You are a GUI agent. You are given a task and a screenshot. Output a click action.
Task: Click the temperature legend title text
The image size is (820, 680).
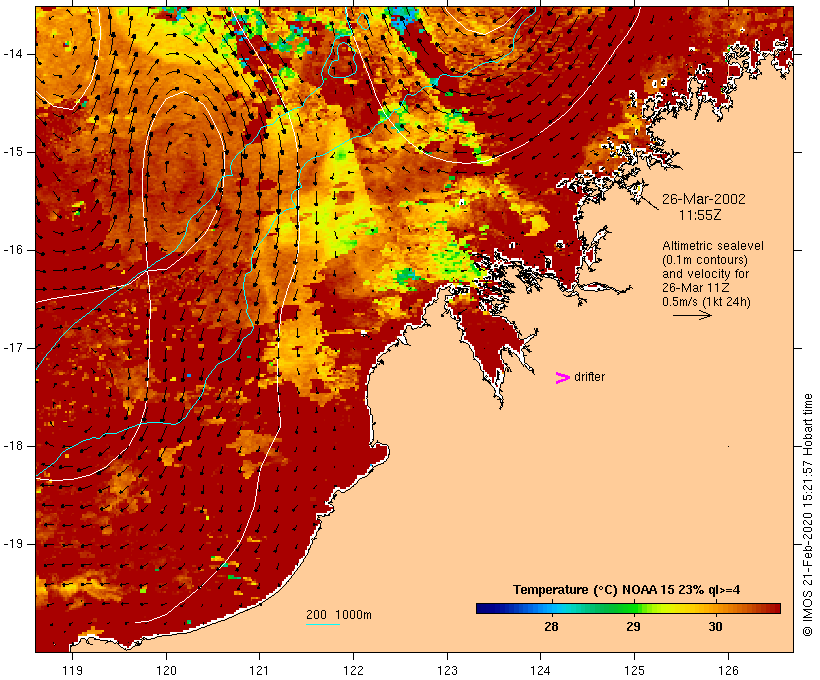[x=626, y=590]
